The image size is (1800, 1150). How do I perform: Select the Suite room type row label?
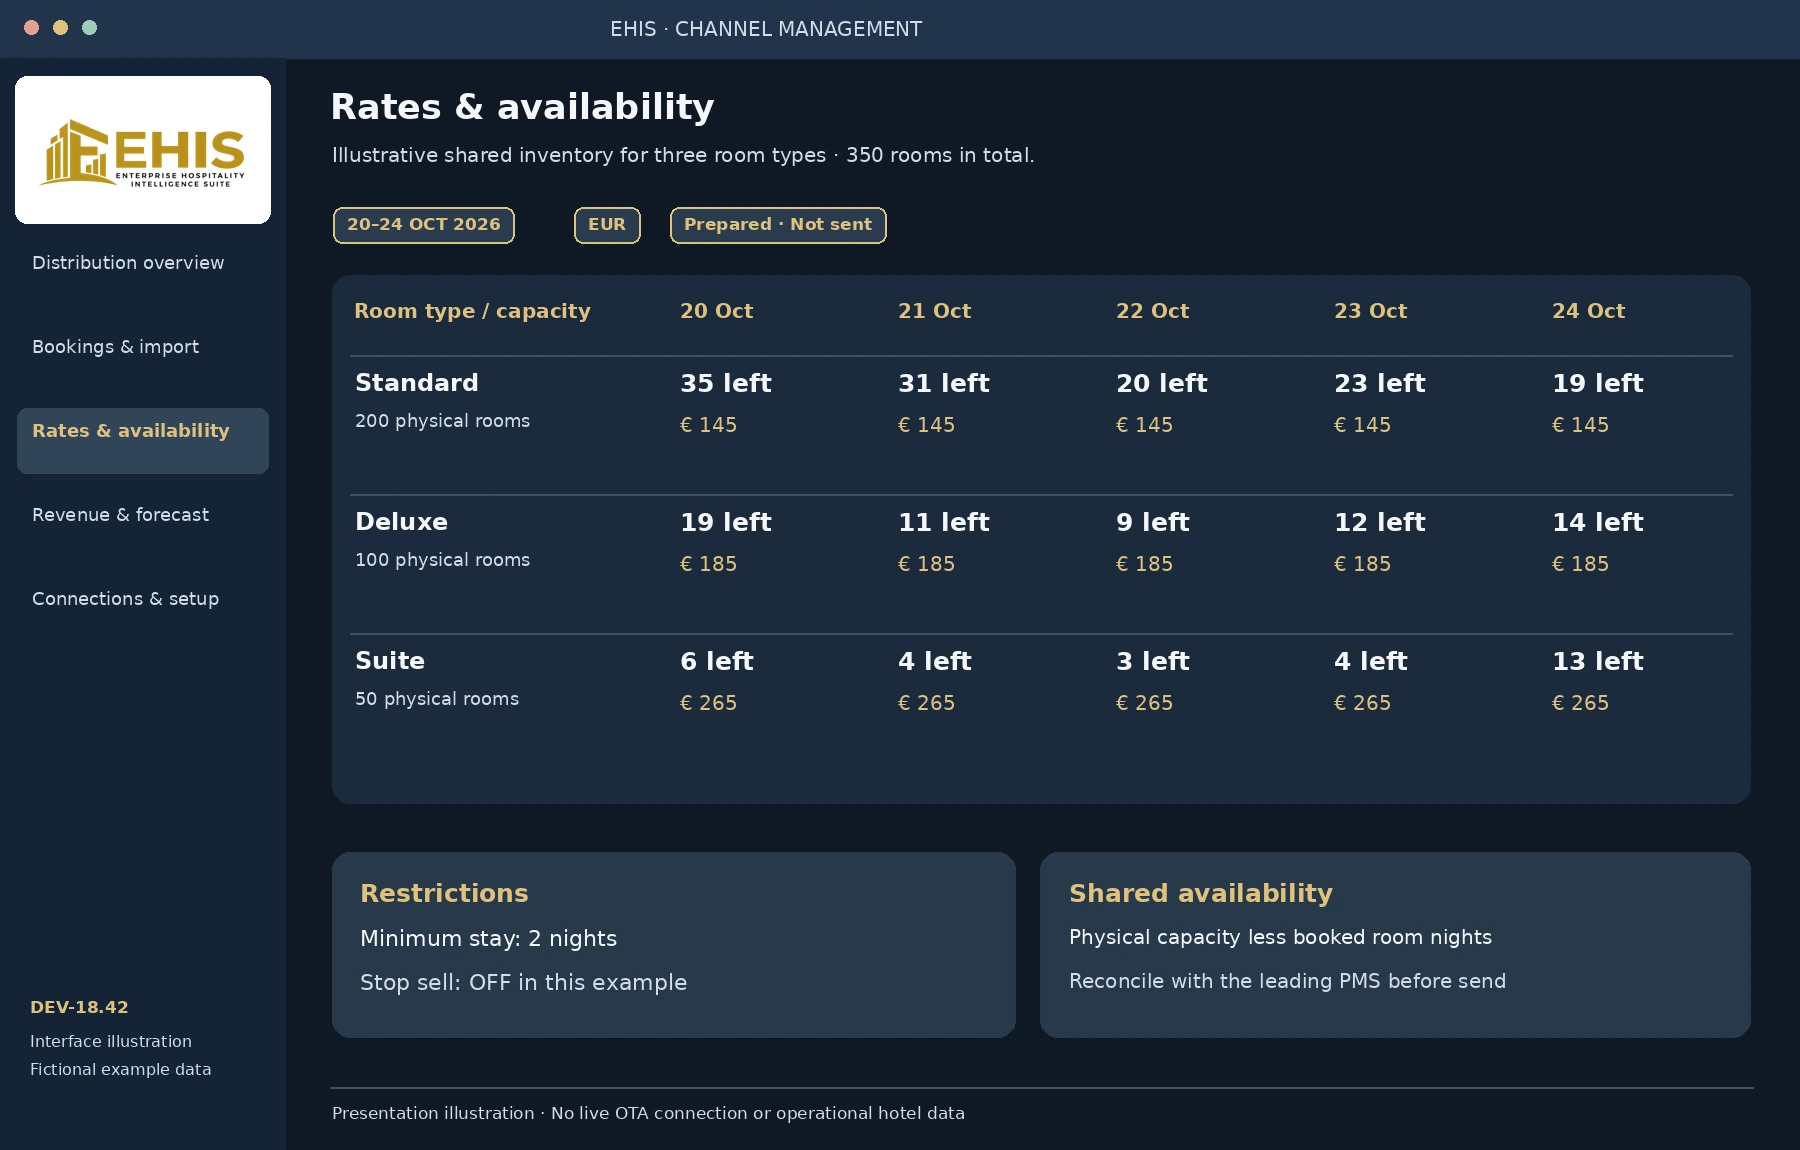tap(390, 661)
